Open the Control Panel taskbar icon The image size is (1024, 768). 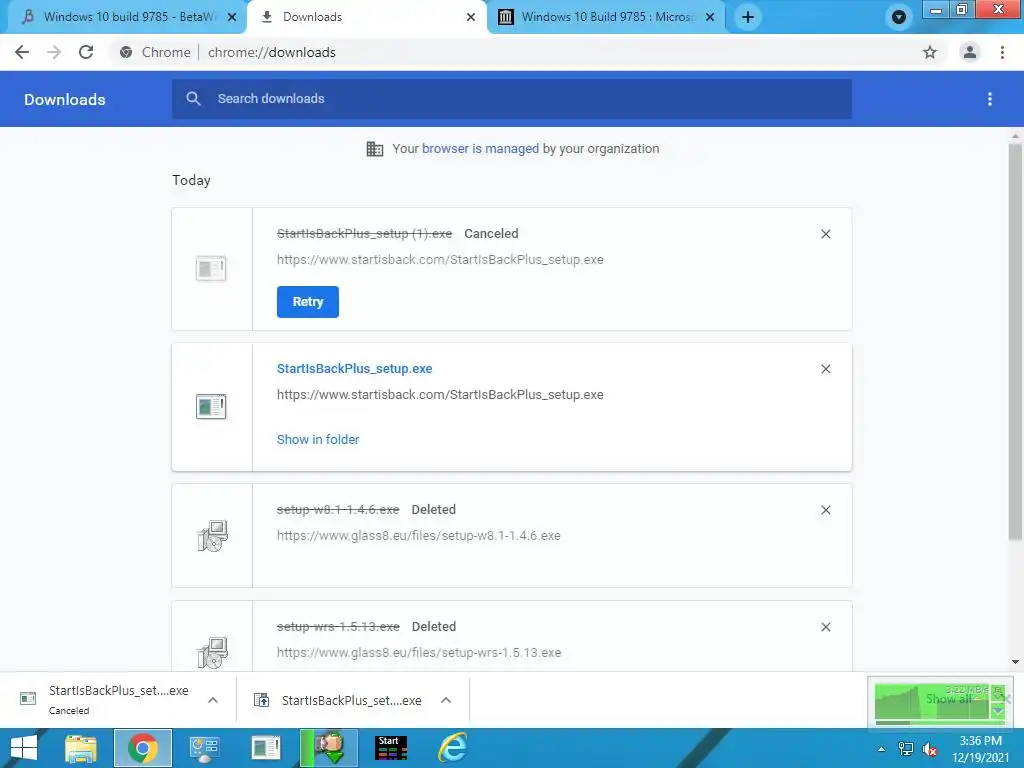[x=204, y=748]
